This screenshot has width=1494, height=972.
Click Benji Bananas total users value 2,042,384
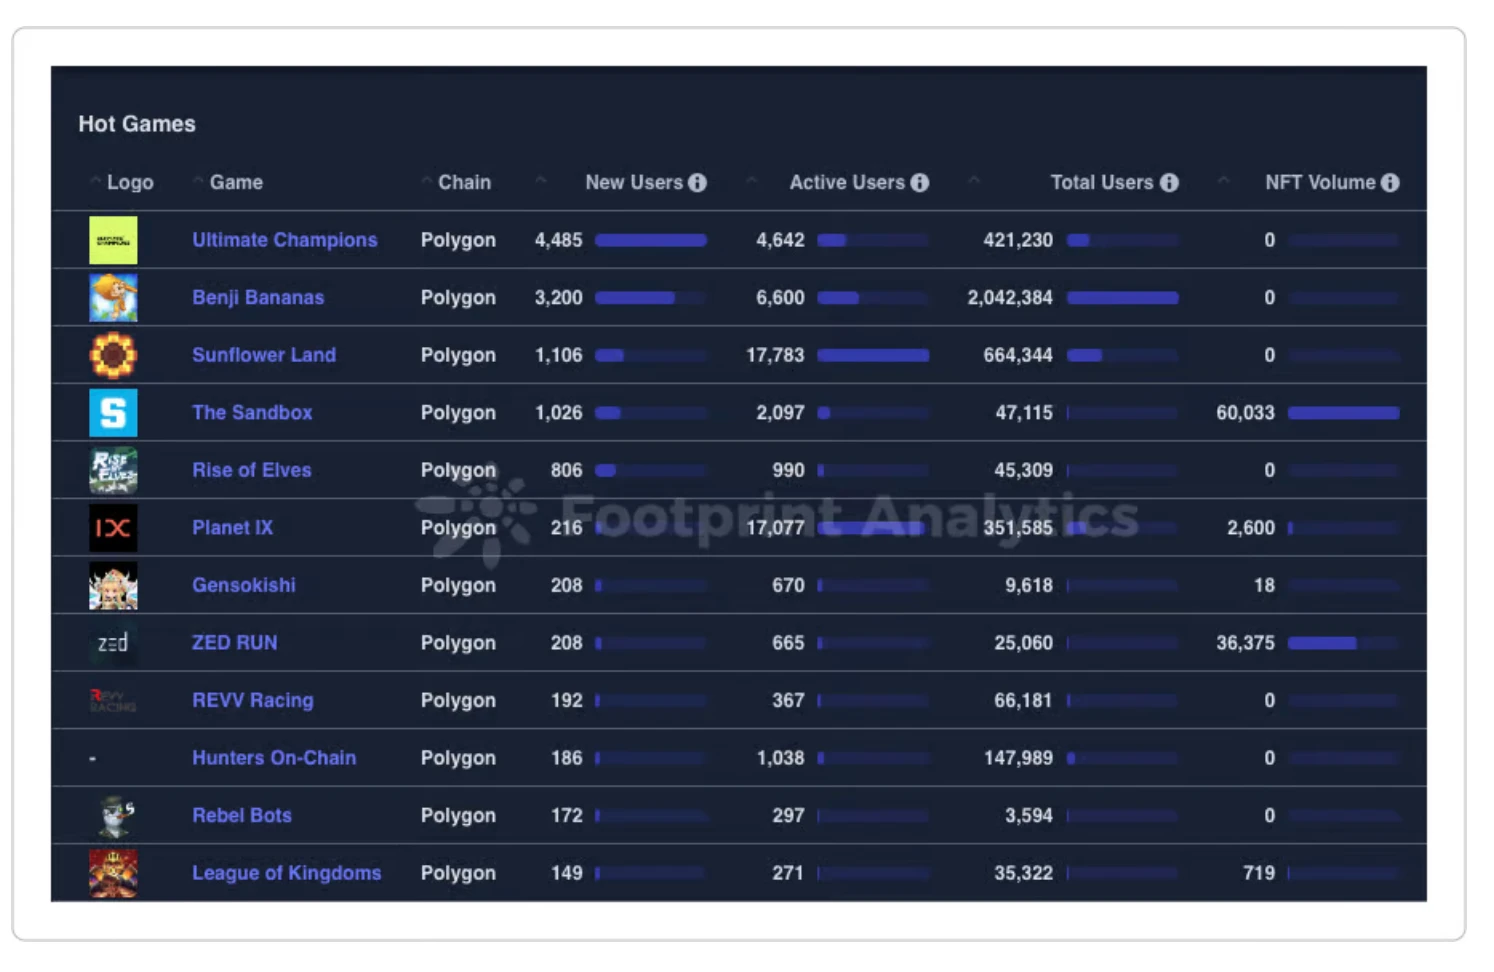click(1010, 298)
